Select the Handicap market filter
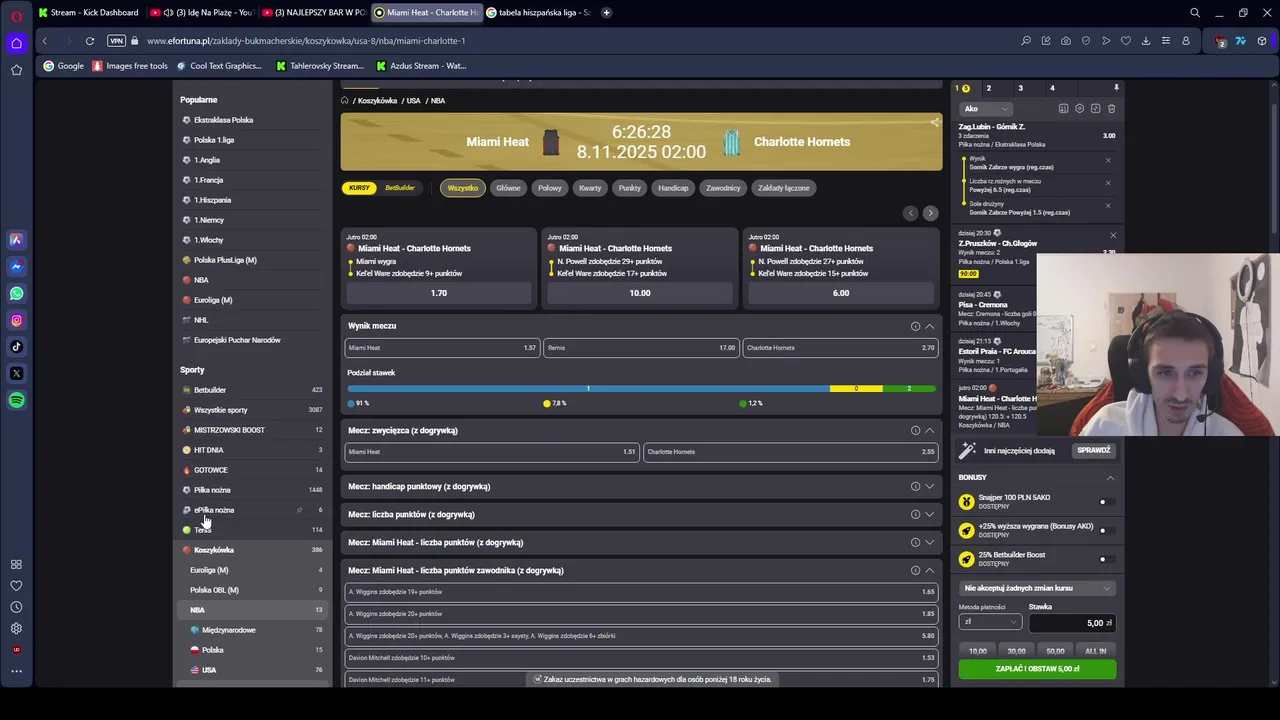Screen dimensions: 1280x720 (673, 188)
